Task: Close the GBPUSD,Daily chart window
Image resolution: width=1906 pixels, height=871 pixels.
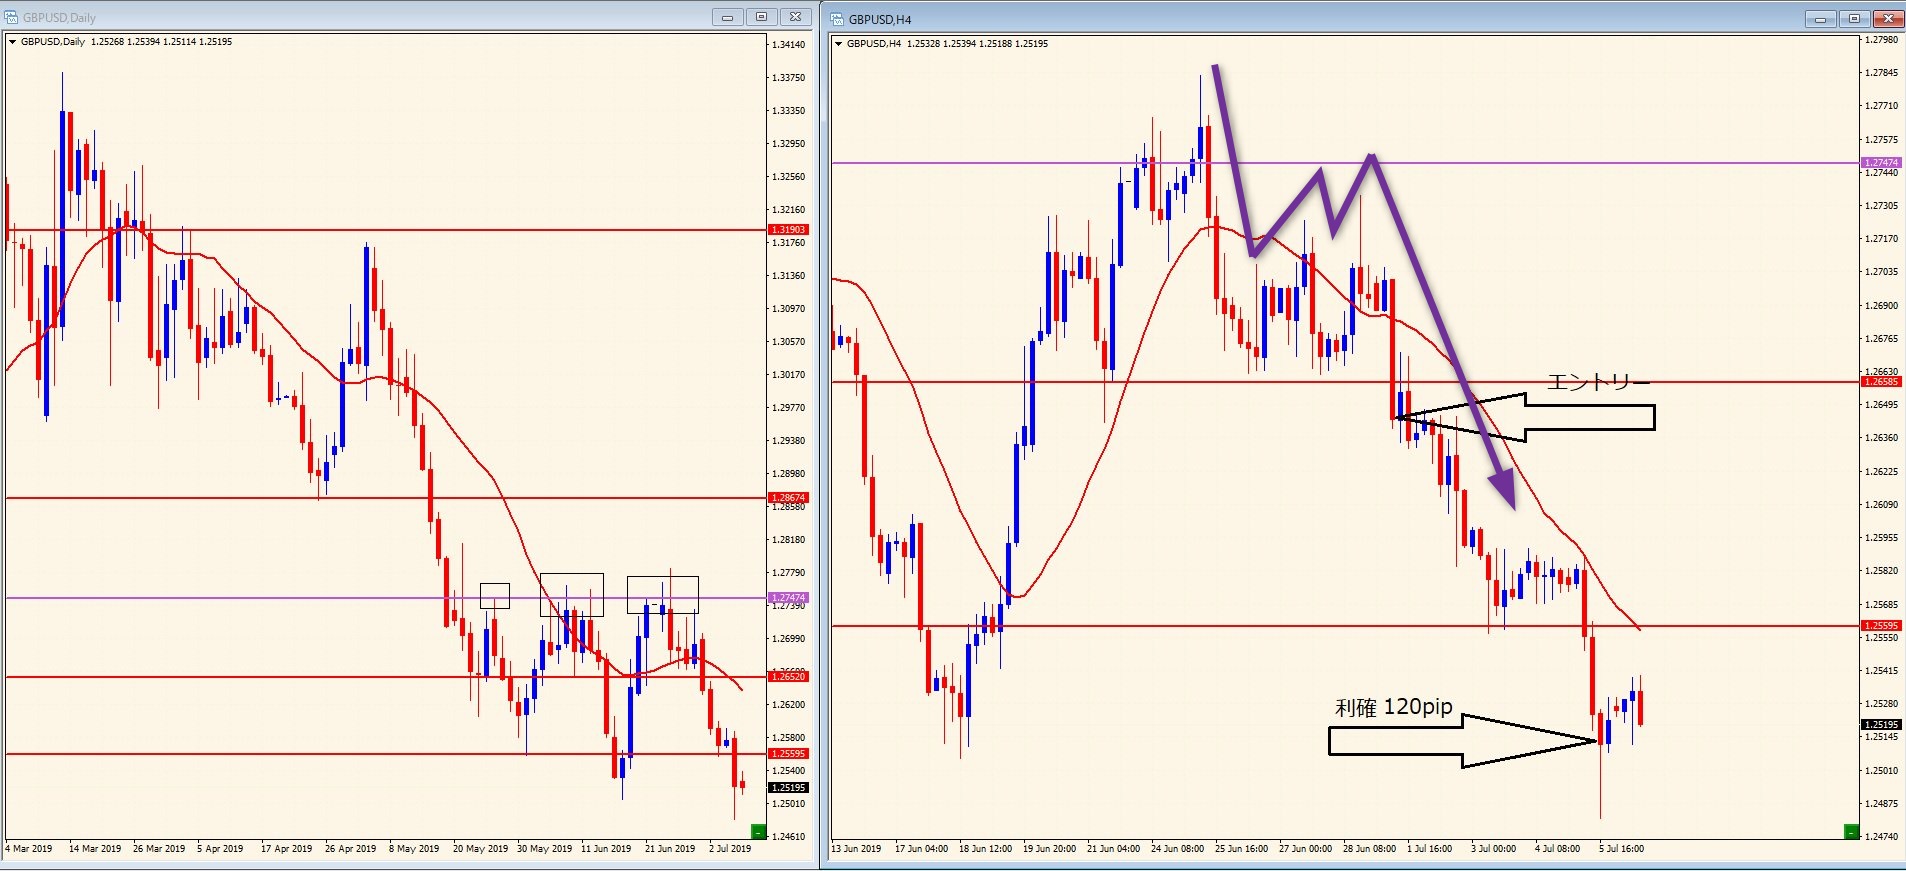Action: pos(795,17)
